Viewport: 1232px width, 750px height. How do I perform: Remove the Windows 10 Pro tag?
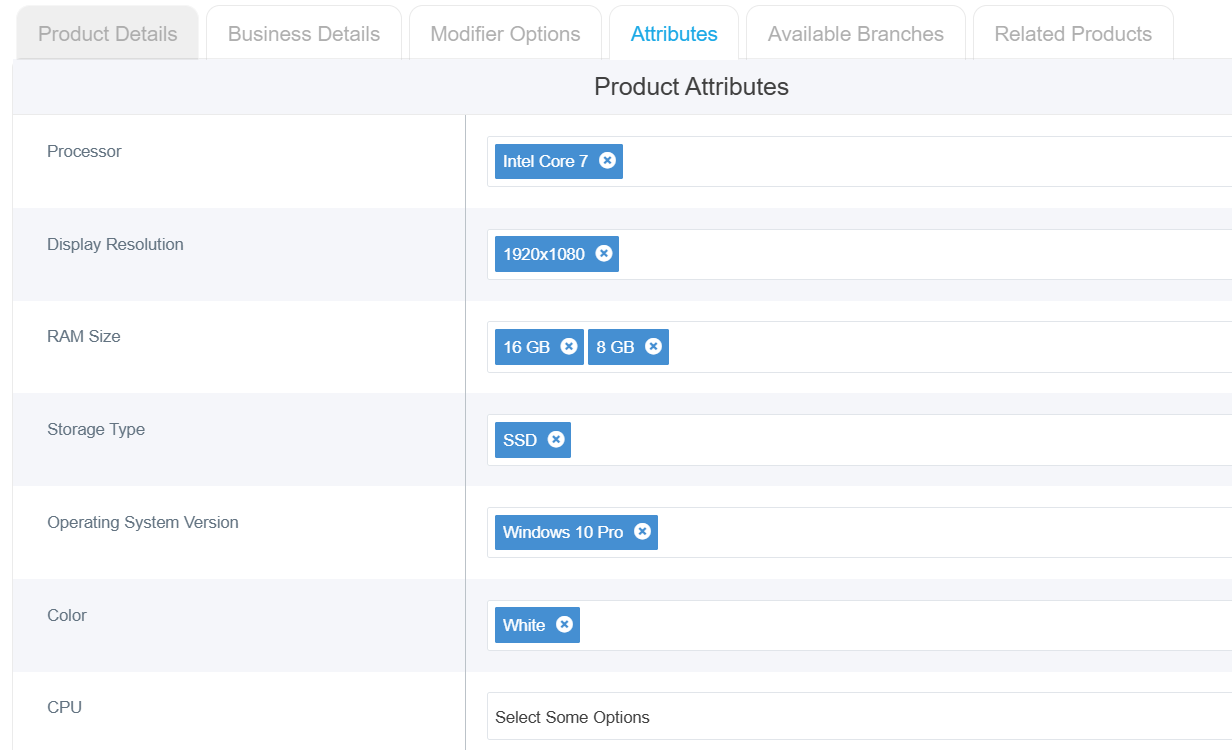point(642,531)
